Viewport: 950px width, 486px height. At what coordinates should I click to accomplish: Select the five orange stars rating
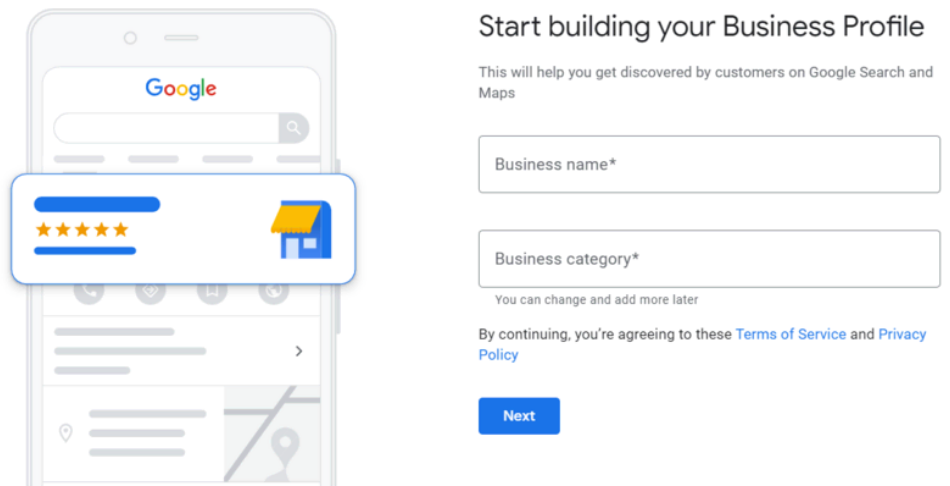[x=82, y=230]
